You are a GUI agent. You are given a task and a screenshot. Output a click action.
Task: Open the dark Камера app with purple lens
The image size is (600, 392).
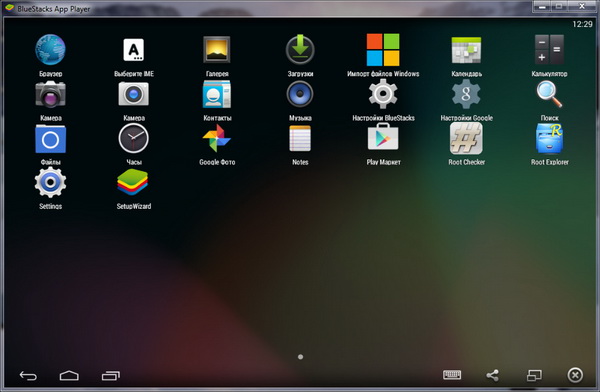tap(50, 94)
